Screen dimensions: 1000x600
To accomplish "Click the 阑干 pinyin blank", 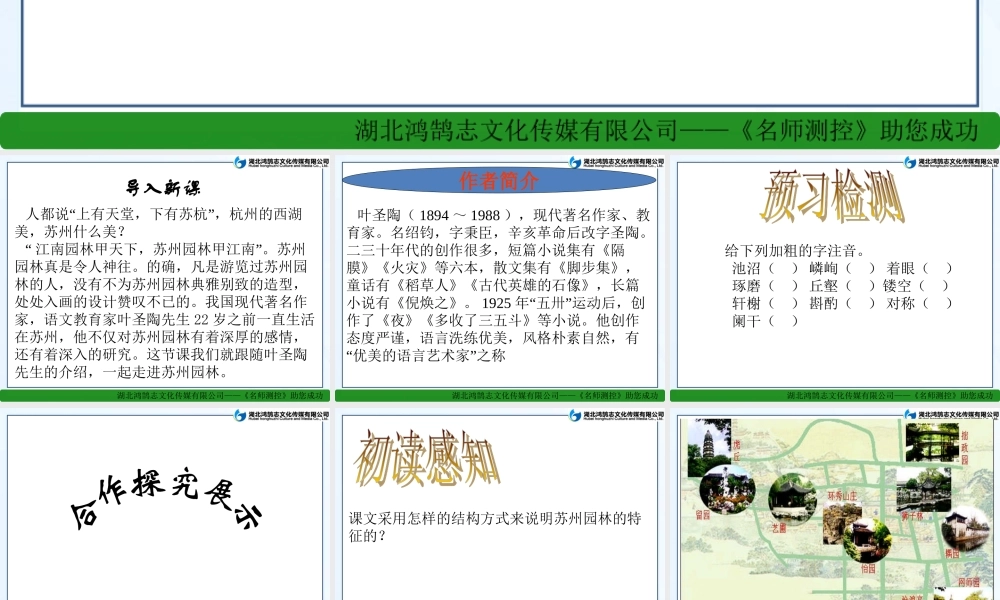I will pyautogui.click(x=783, y=321).
